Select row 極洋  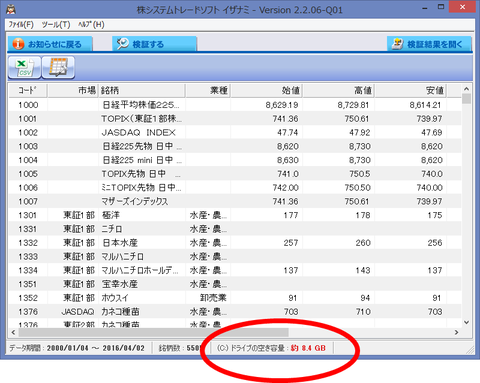click(235, 215)
